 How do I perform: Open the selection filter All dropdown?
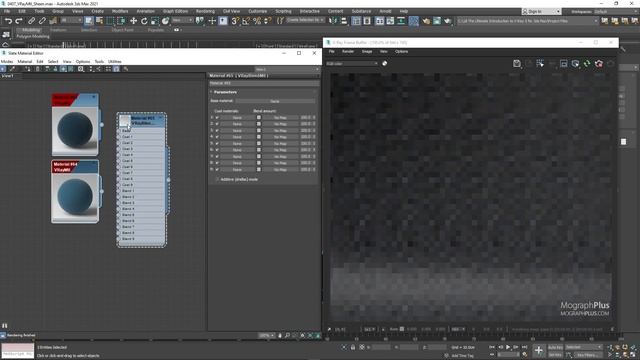(x=71, y=20)
